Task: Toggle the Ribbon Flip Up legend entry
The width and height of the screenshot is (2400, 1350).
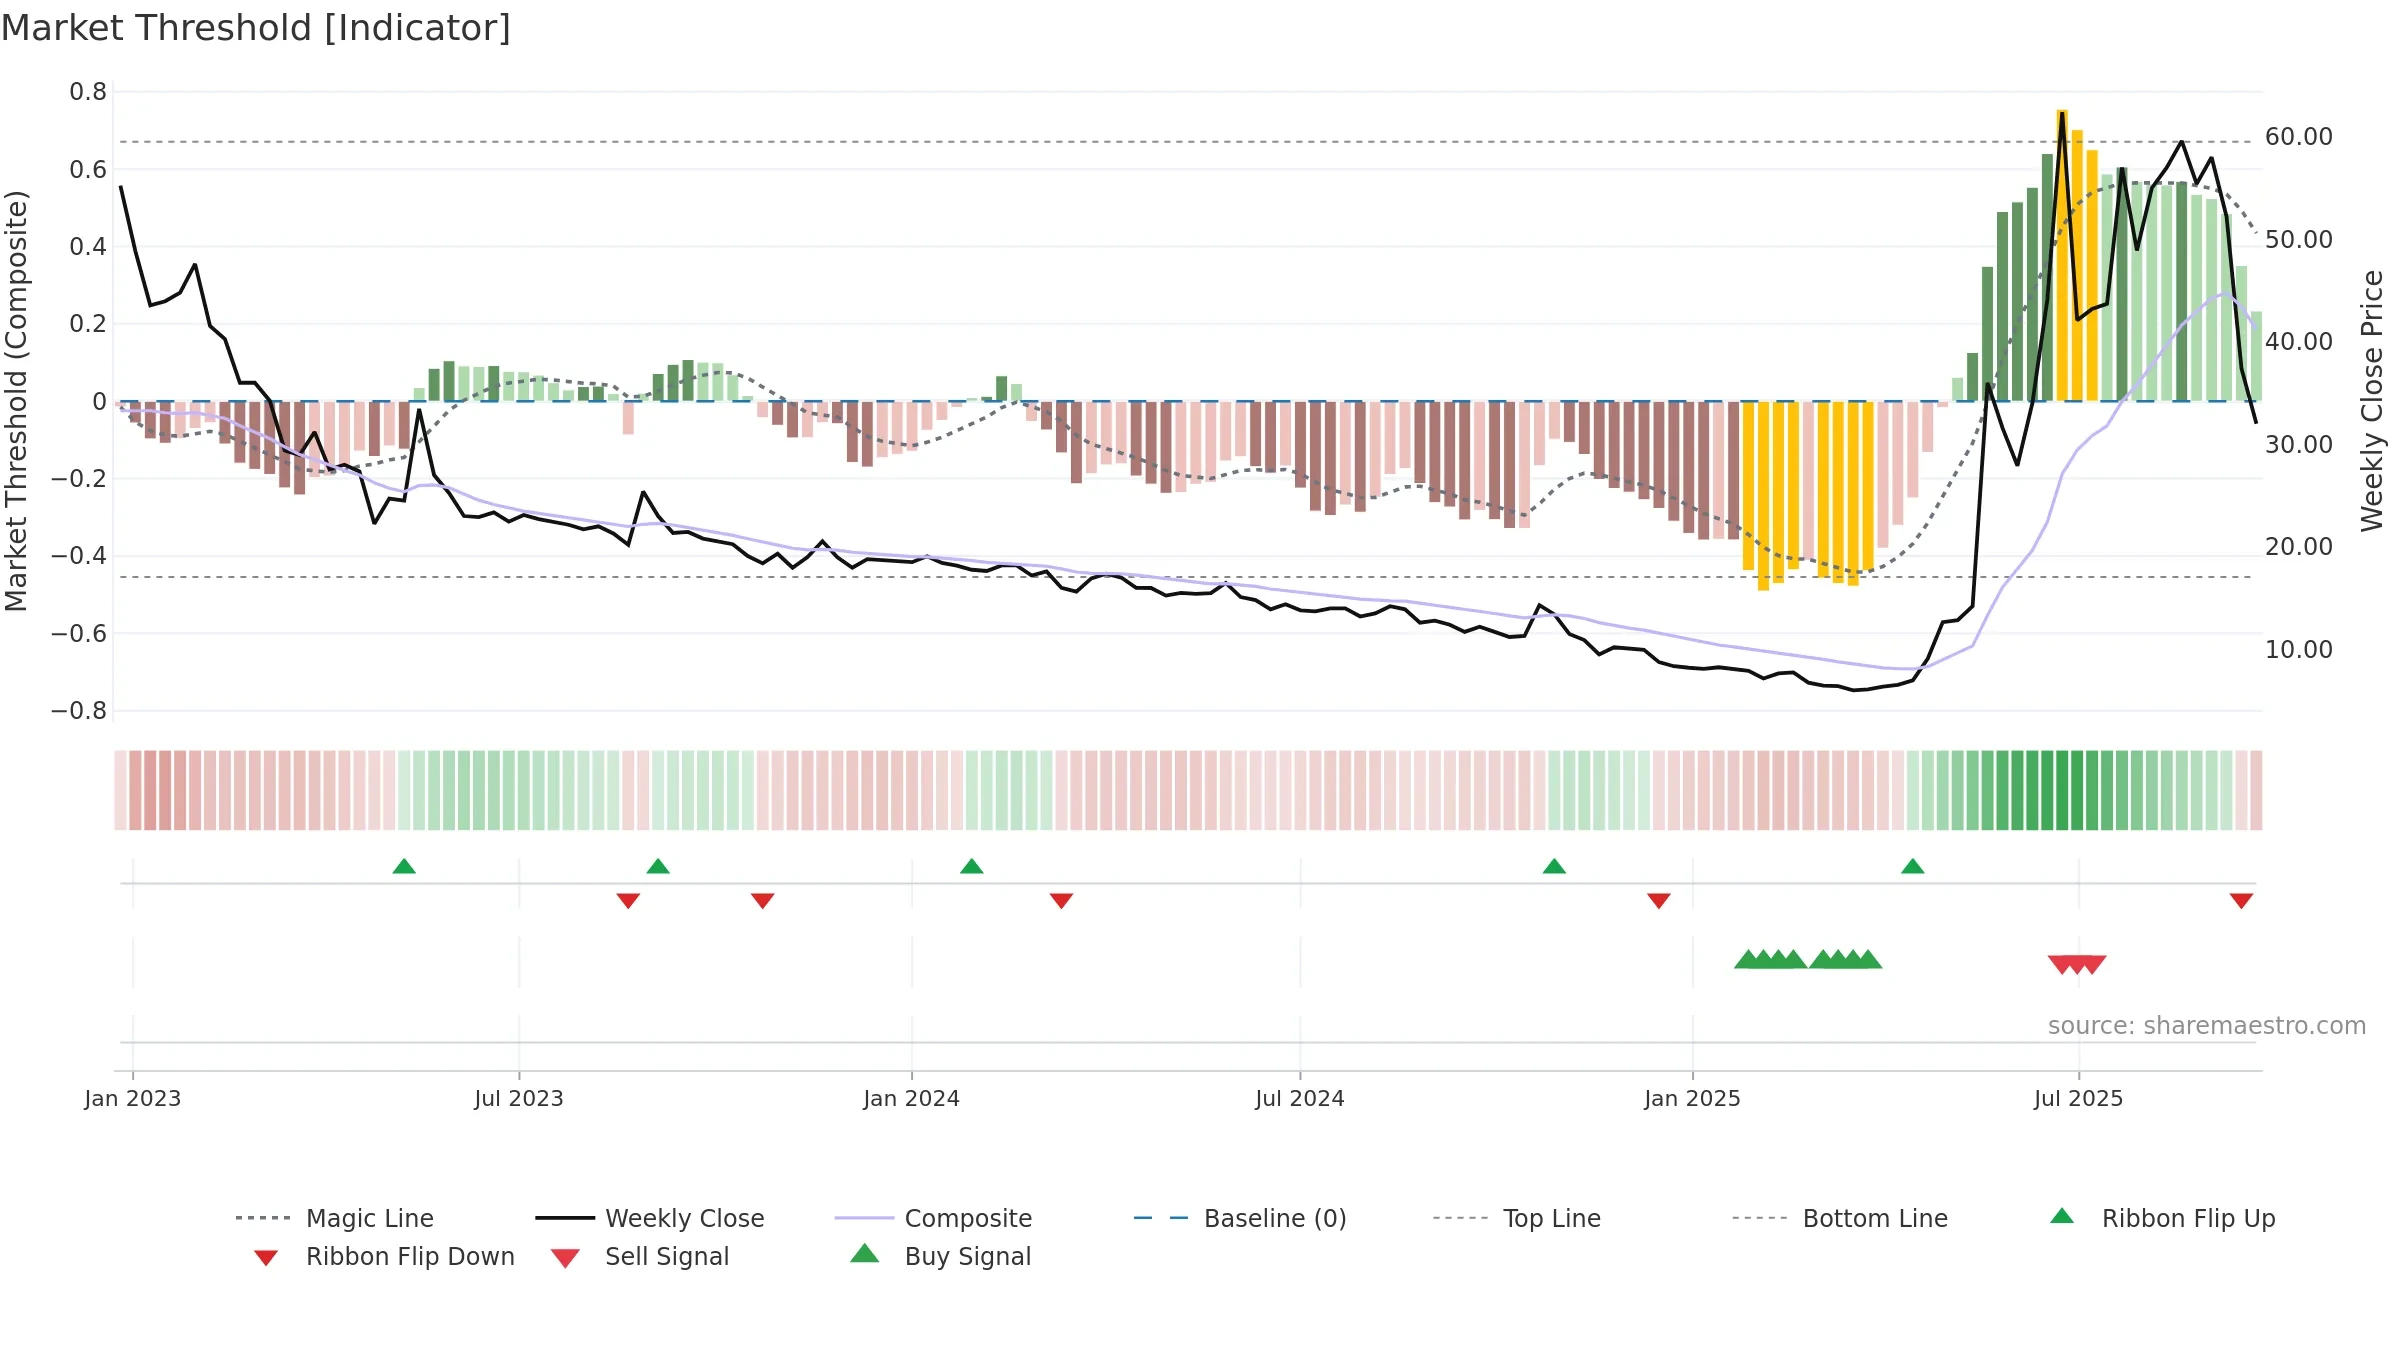Action: [2162, 1218]
